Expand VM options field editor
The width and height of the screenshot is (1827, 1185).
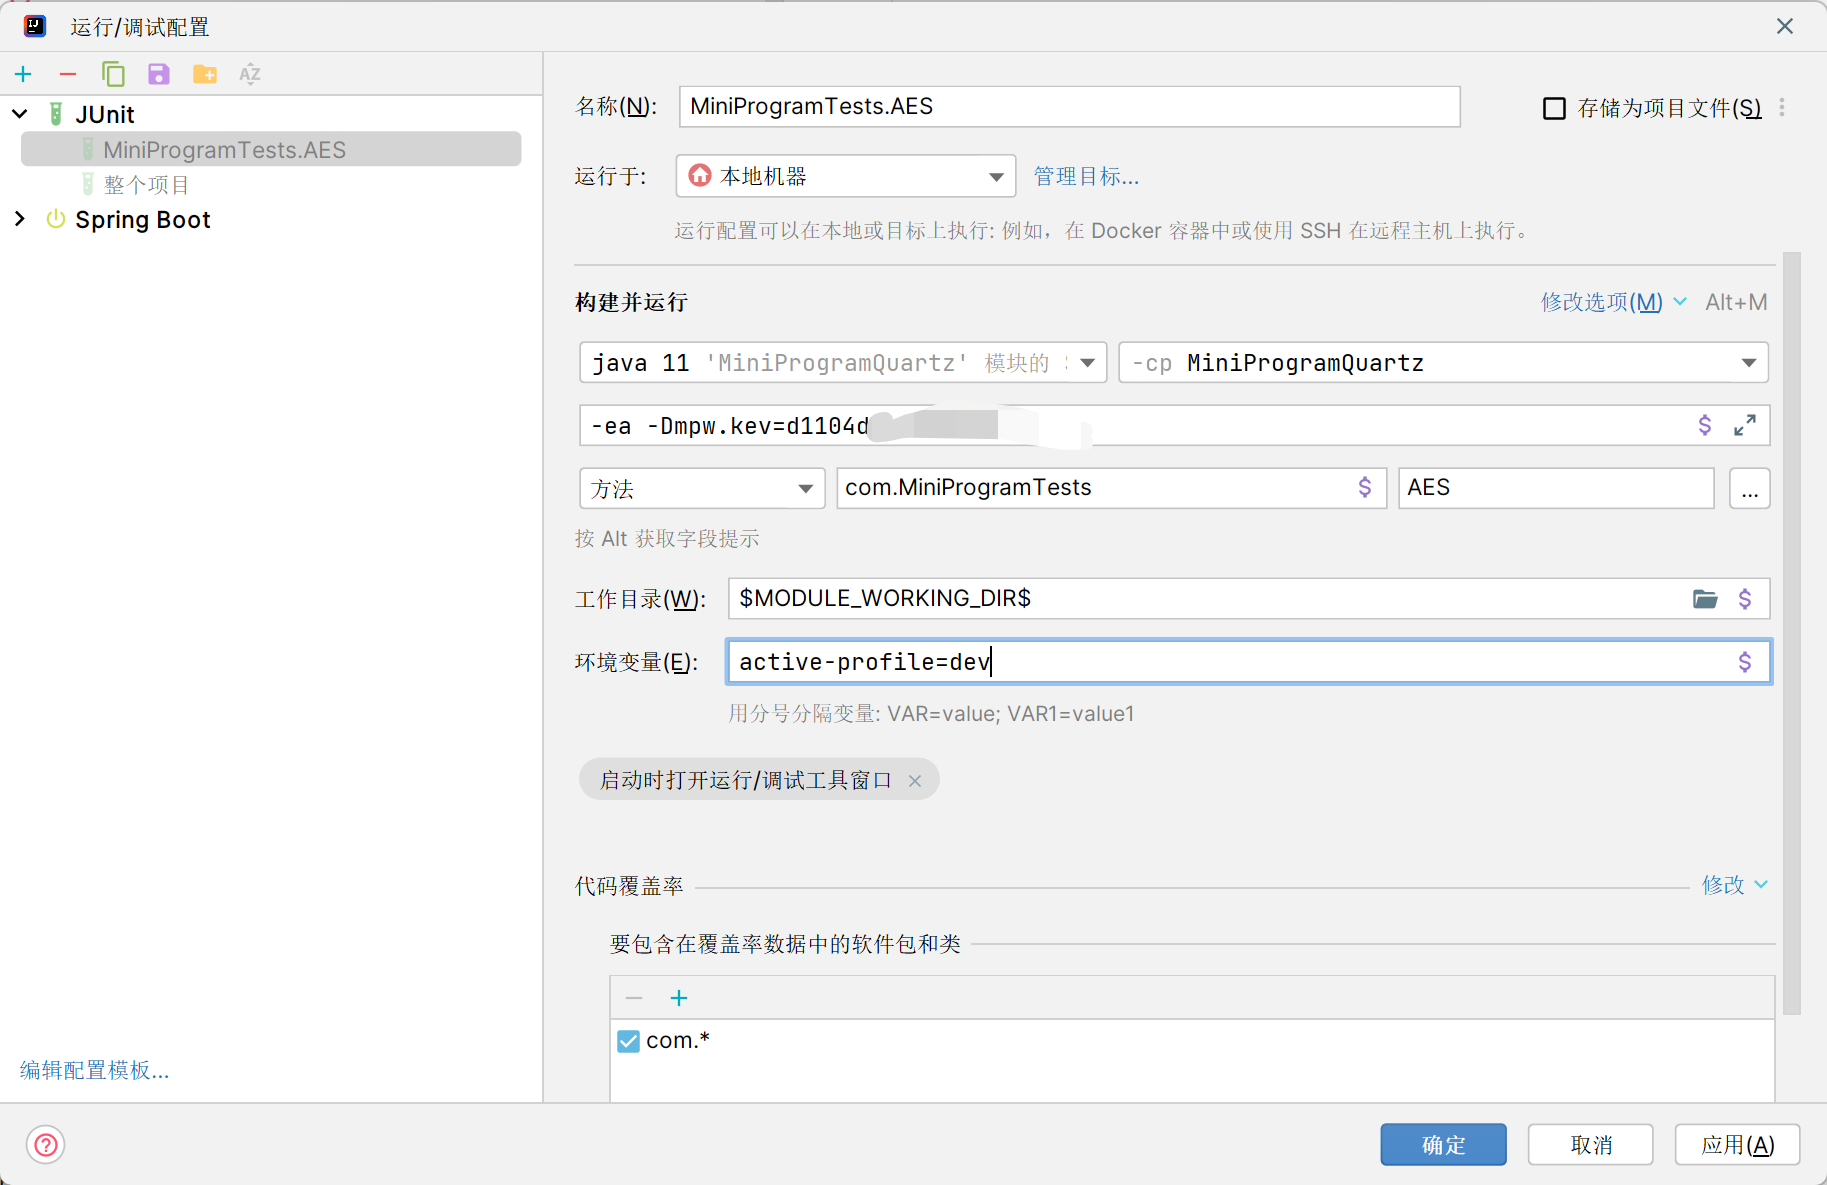(1745, 425)
